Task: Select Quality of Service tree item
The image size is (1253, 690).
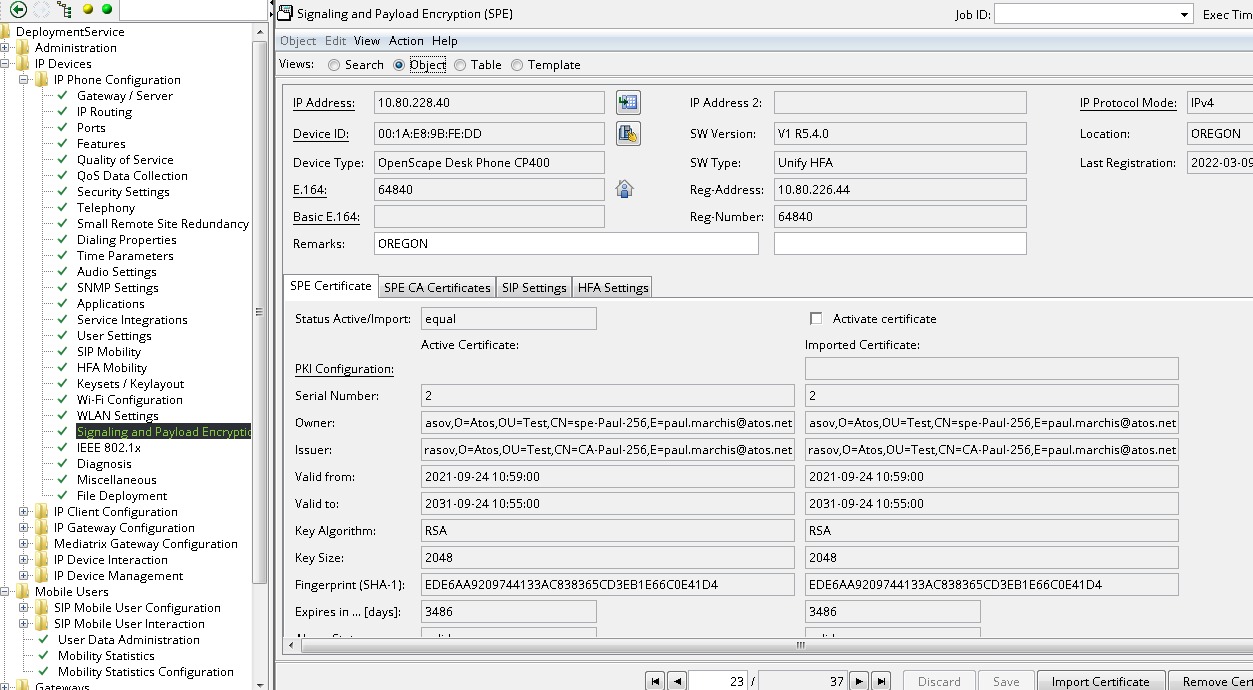Action: [x=125, y=160]
